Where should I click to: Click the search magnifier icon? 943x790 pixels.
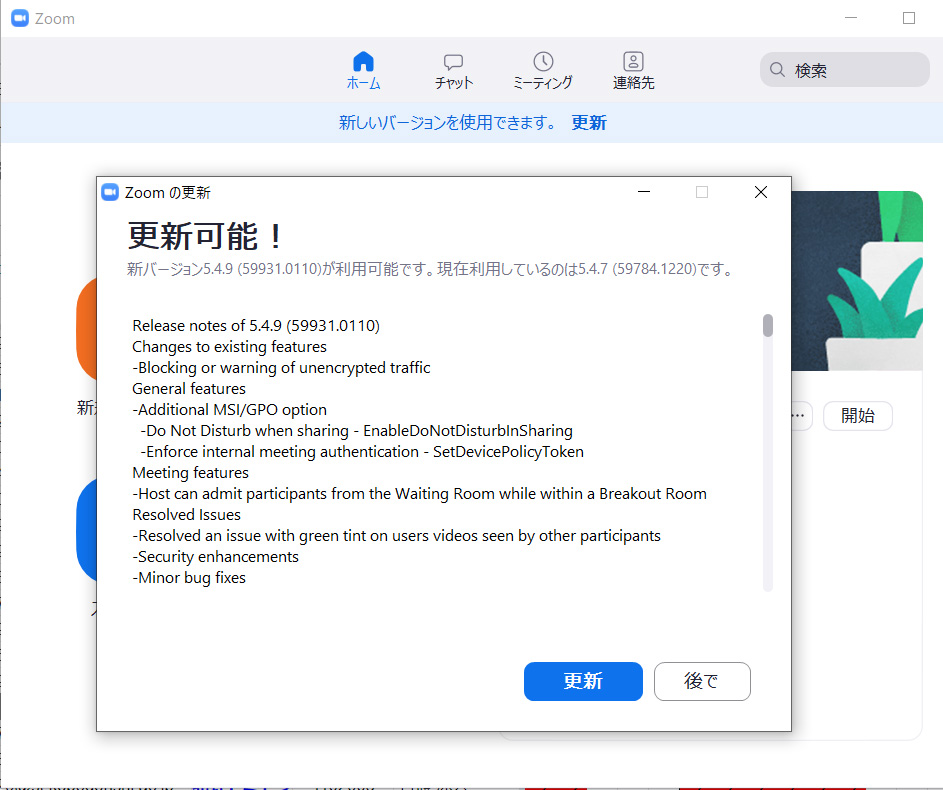777,70
